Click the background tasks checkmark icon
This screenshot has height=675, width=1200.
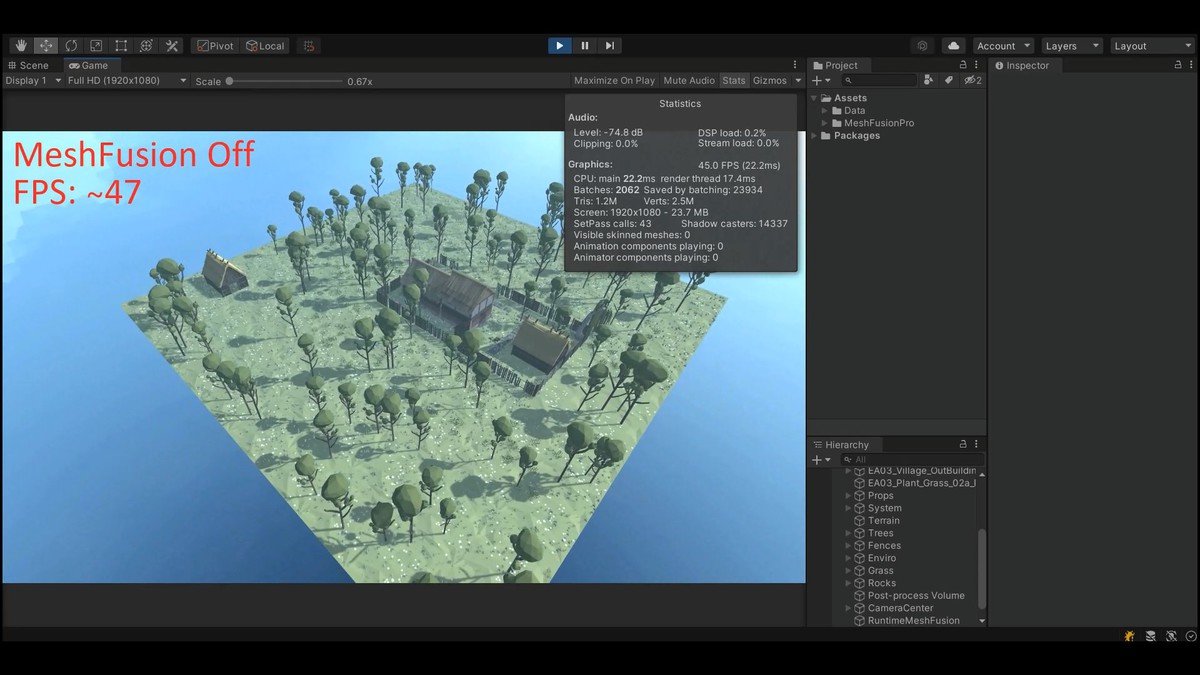pos(1191,636)
